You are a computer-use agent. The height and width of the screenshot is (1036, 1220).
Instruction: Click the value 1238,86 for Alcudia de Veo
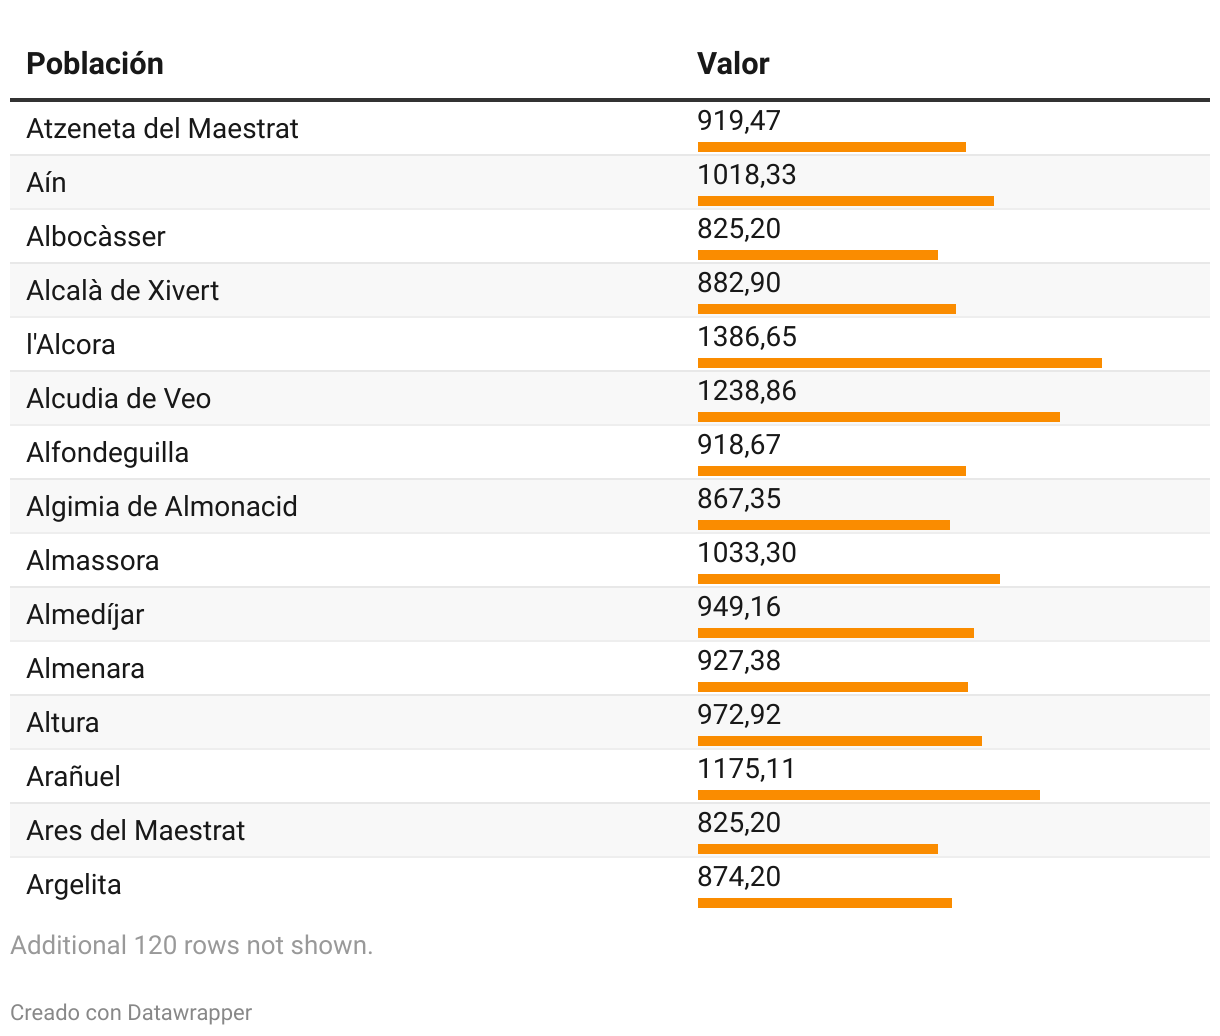click(x=747, y=390)
